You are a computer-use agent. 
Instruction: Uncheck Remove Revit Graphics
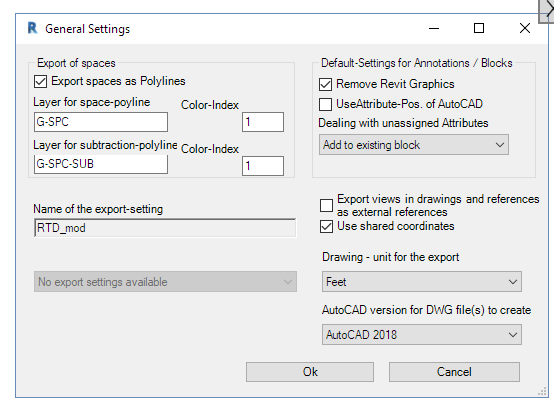coord(325,84)
